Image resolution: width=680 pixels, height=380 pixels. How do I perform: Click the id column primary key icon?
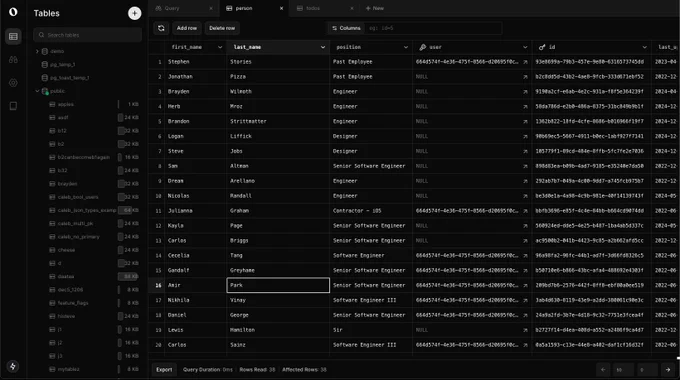click(542, 47)
